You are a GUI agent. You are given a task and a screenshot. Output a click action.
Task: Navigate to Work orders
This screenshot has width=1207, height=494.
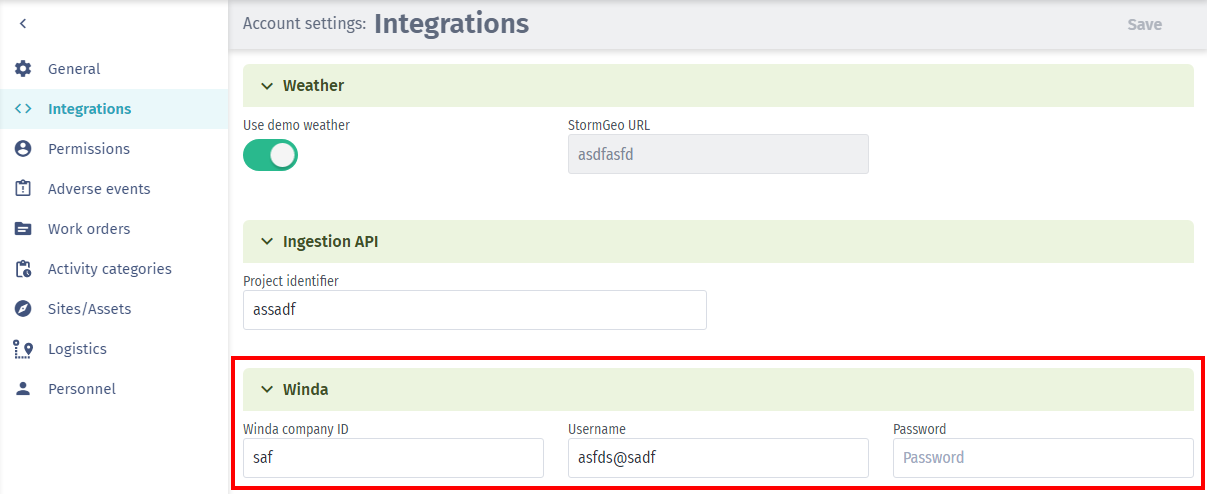[x=114, y=229]
